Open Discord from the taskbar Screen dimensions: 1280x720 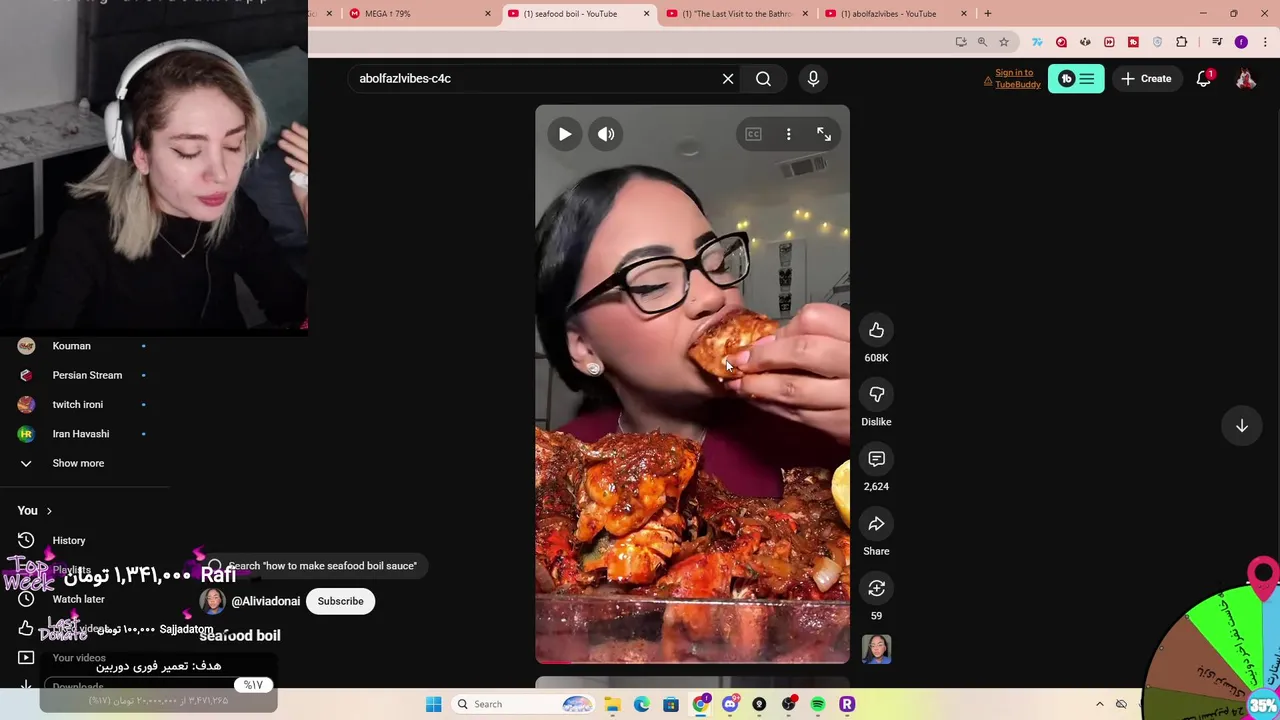point(730,704)
